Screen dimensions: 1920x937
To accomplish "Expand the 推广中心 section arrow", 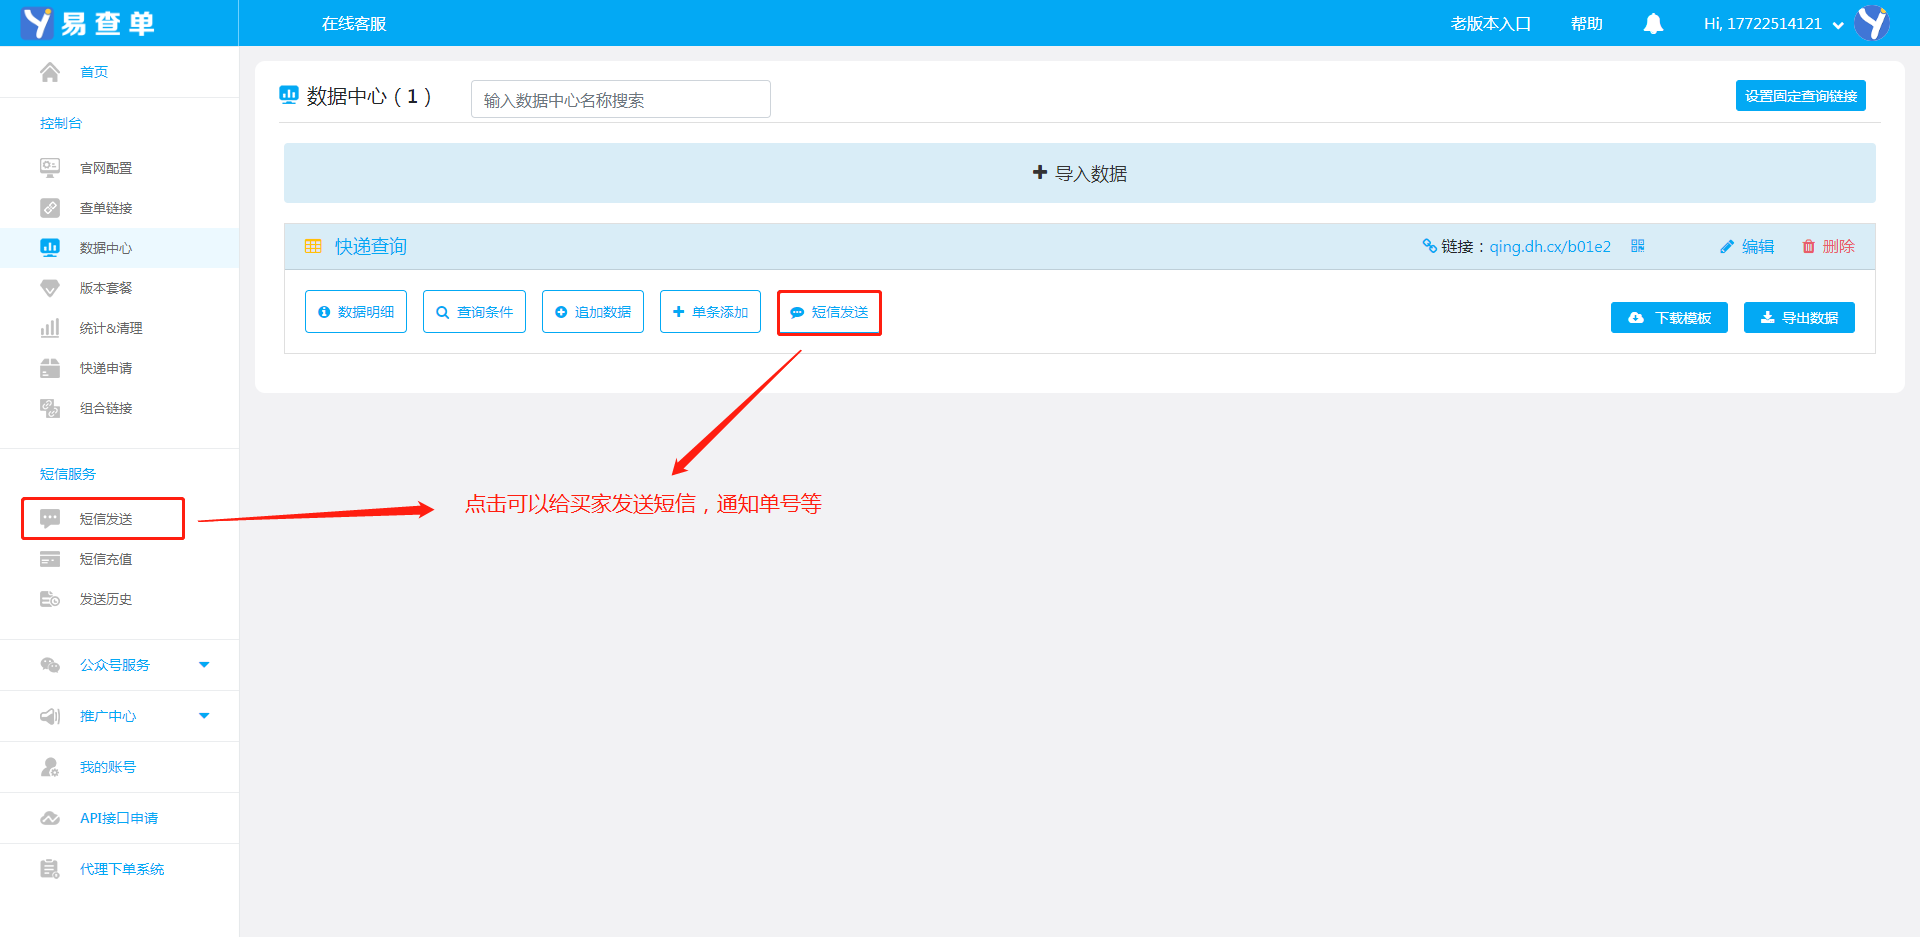I will pyautogui.click(x=204, y=716).
